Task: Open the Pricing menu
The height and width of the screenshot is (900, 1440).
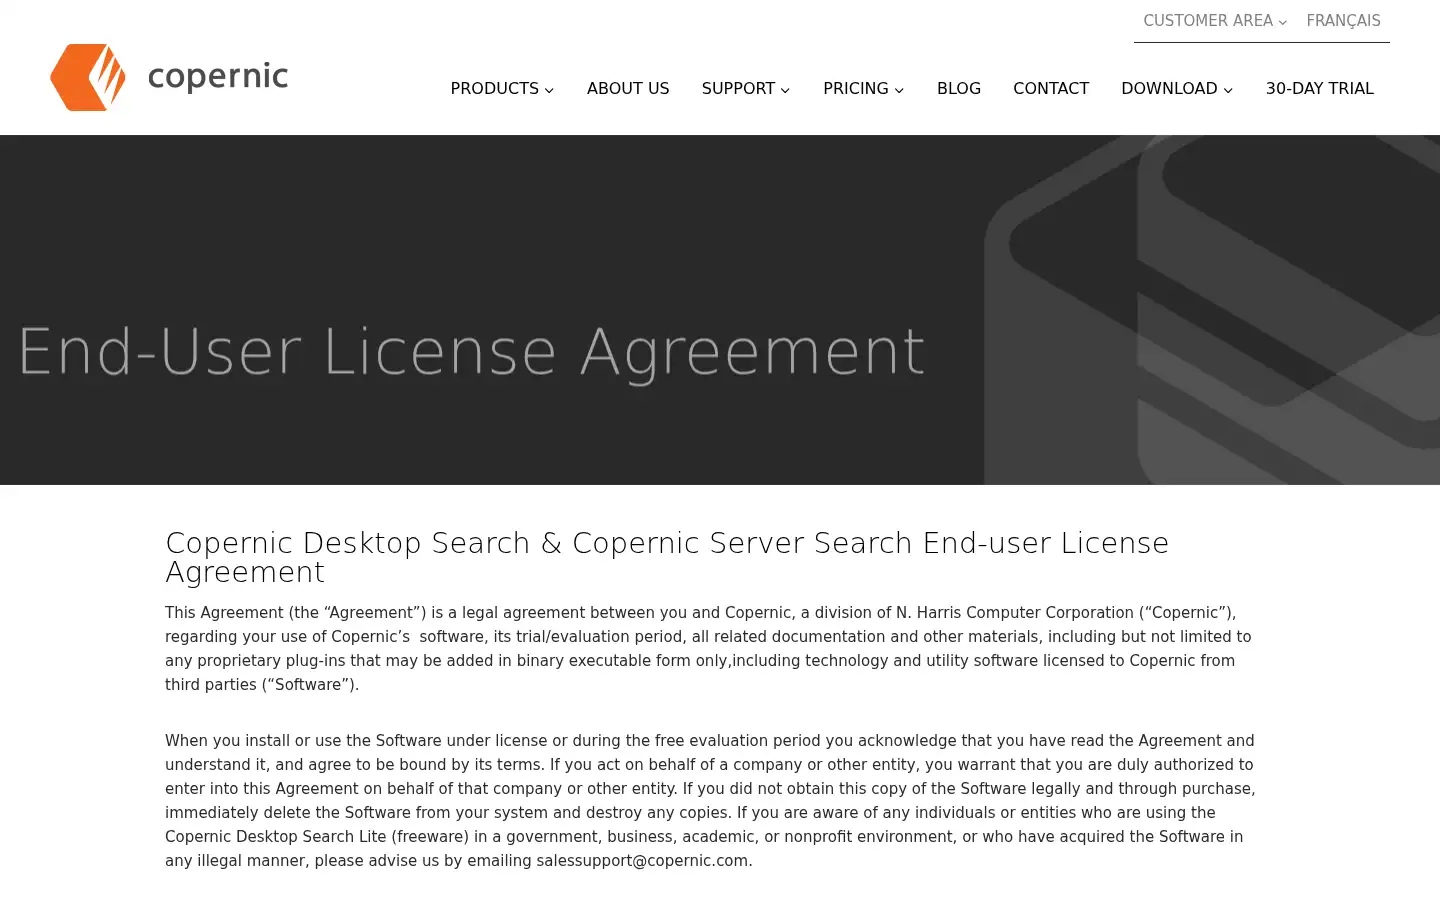Action: [864, 88]
